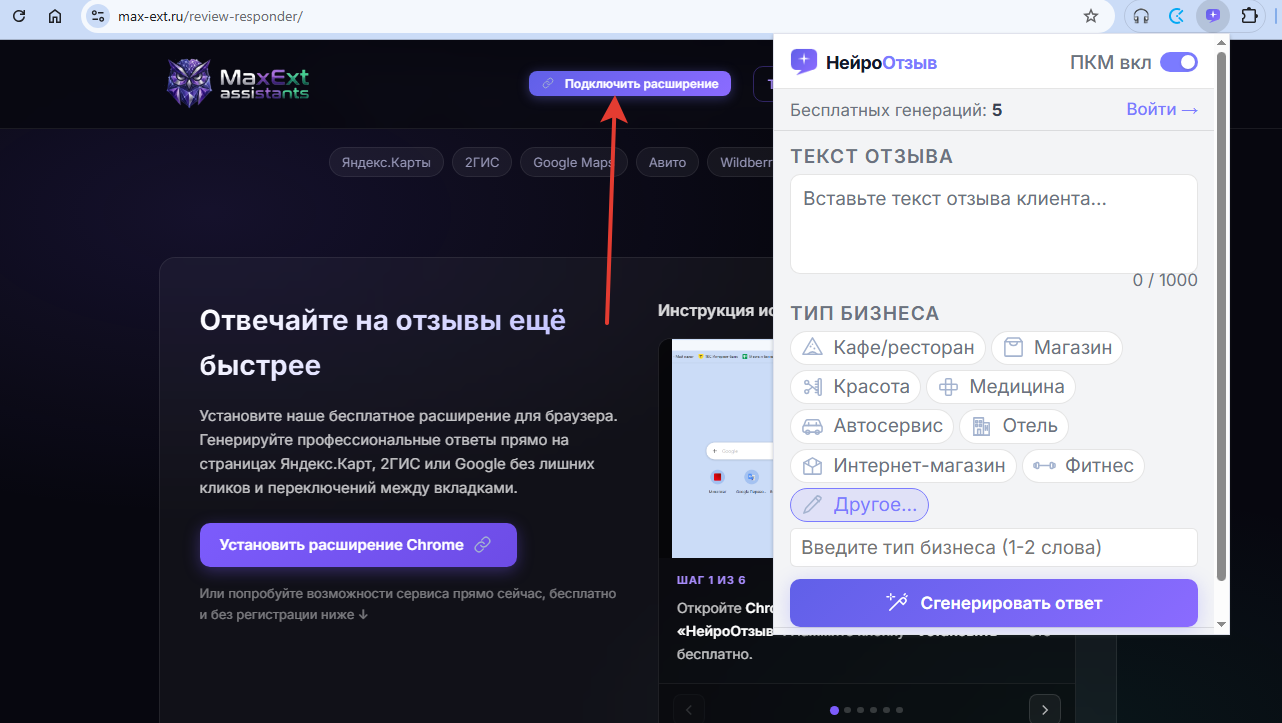Screen dimensions: 1282x723
Task: Focus the review text area
Action: point(994,224)
